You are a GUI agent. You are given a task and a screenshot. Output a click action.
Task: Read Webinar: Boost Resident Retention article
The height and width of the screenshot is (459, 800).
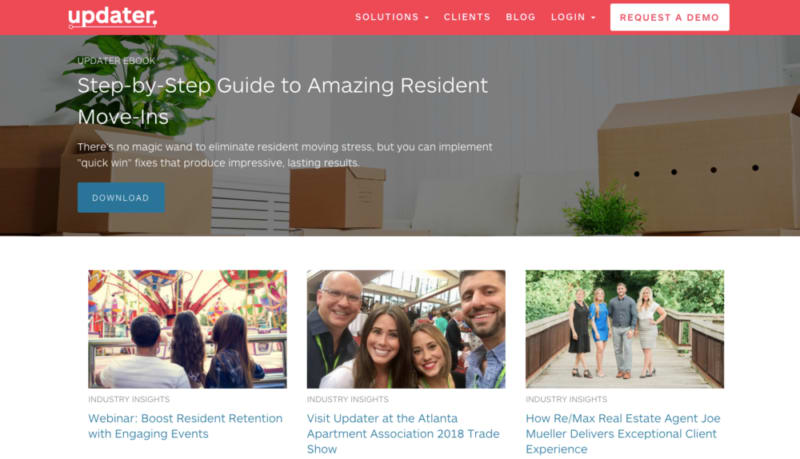(x=185, y=426)
